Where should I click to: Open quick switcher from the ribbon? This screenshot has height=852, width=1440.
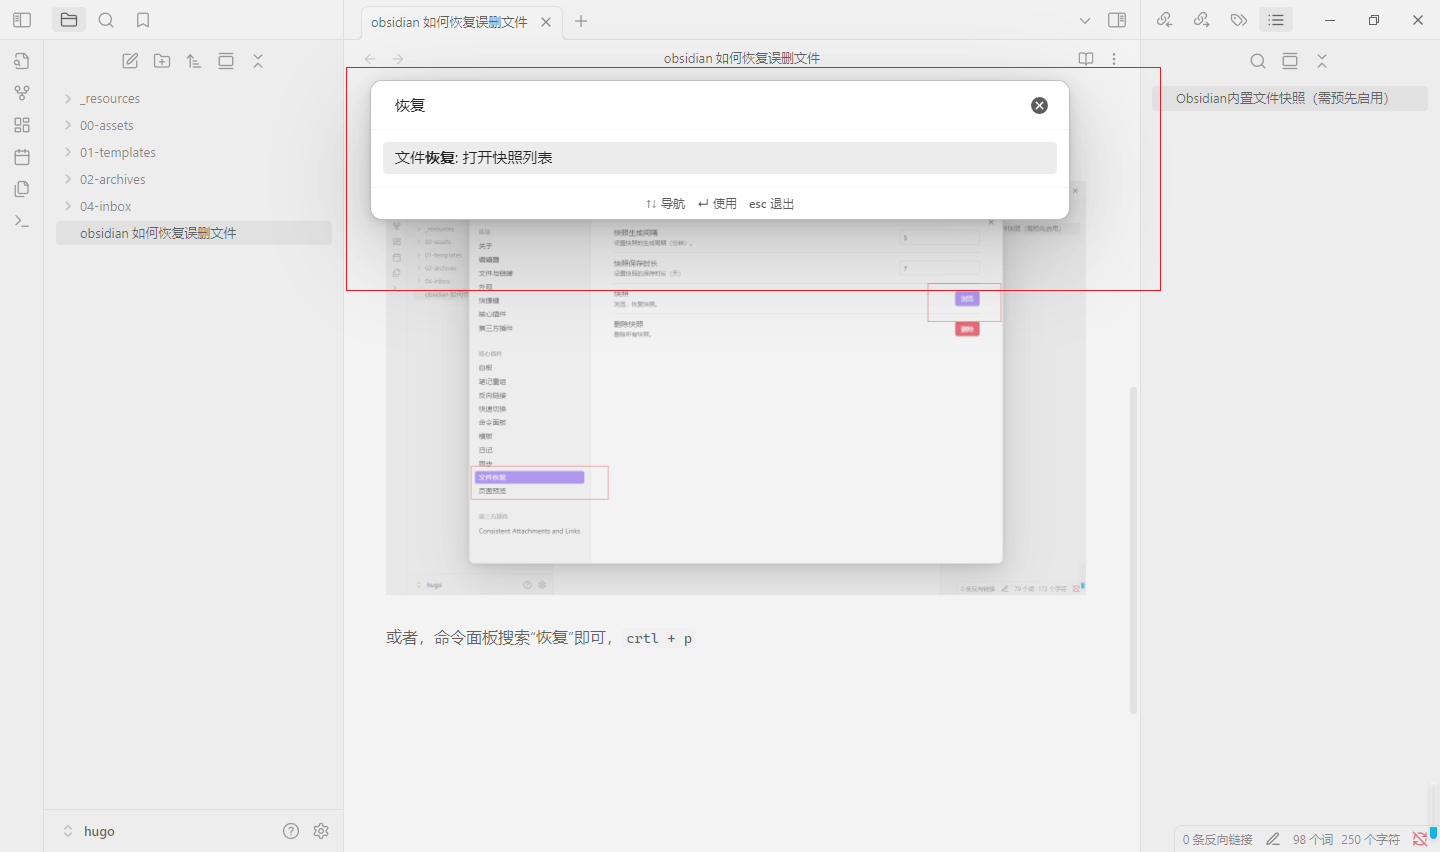[x=22, y=61]
